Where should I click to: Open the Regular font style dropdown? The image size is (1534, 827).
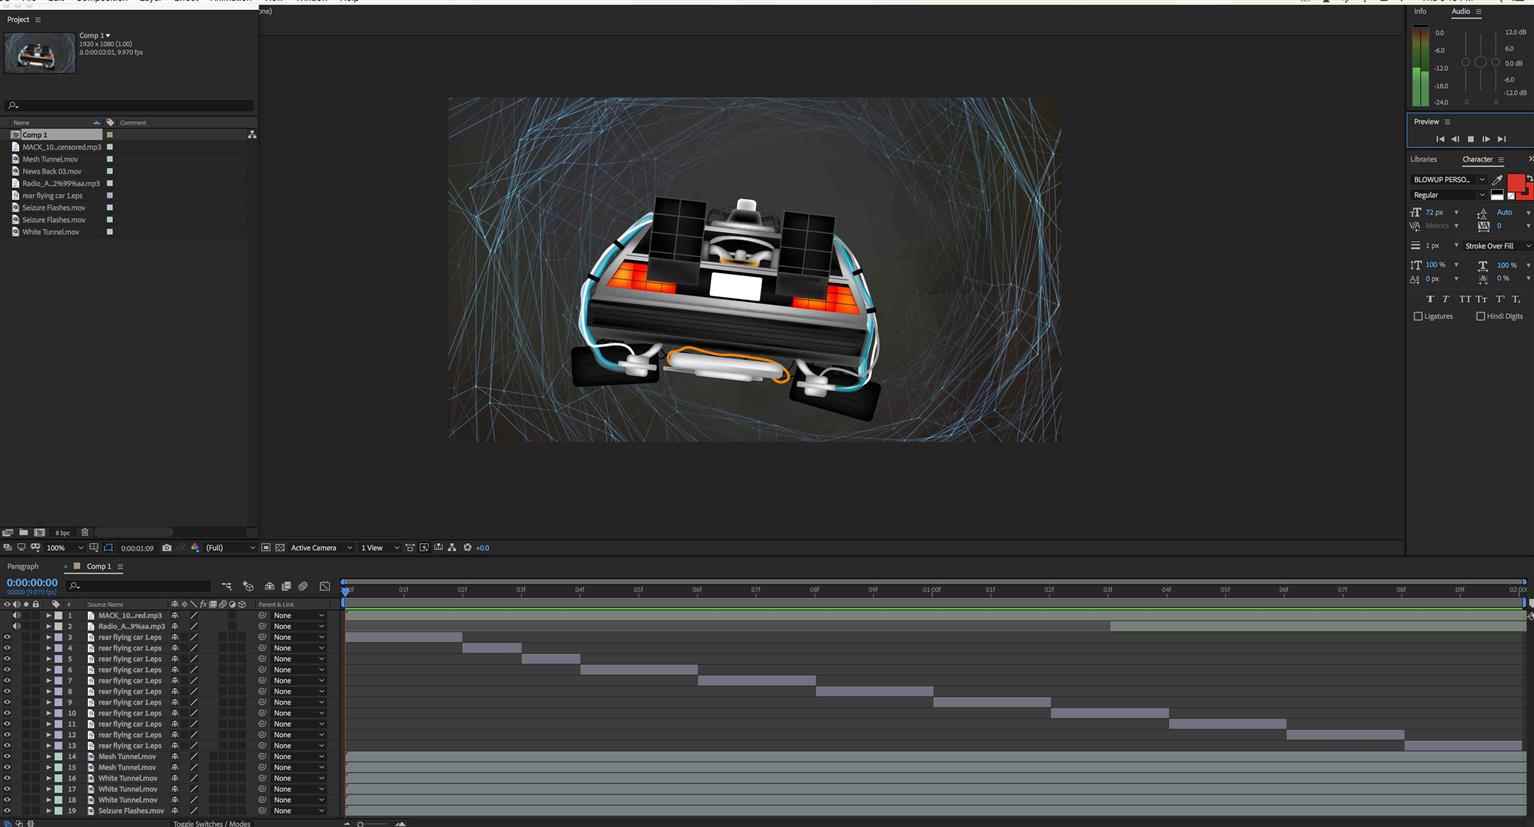[x=1449, y=195]
